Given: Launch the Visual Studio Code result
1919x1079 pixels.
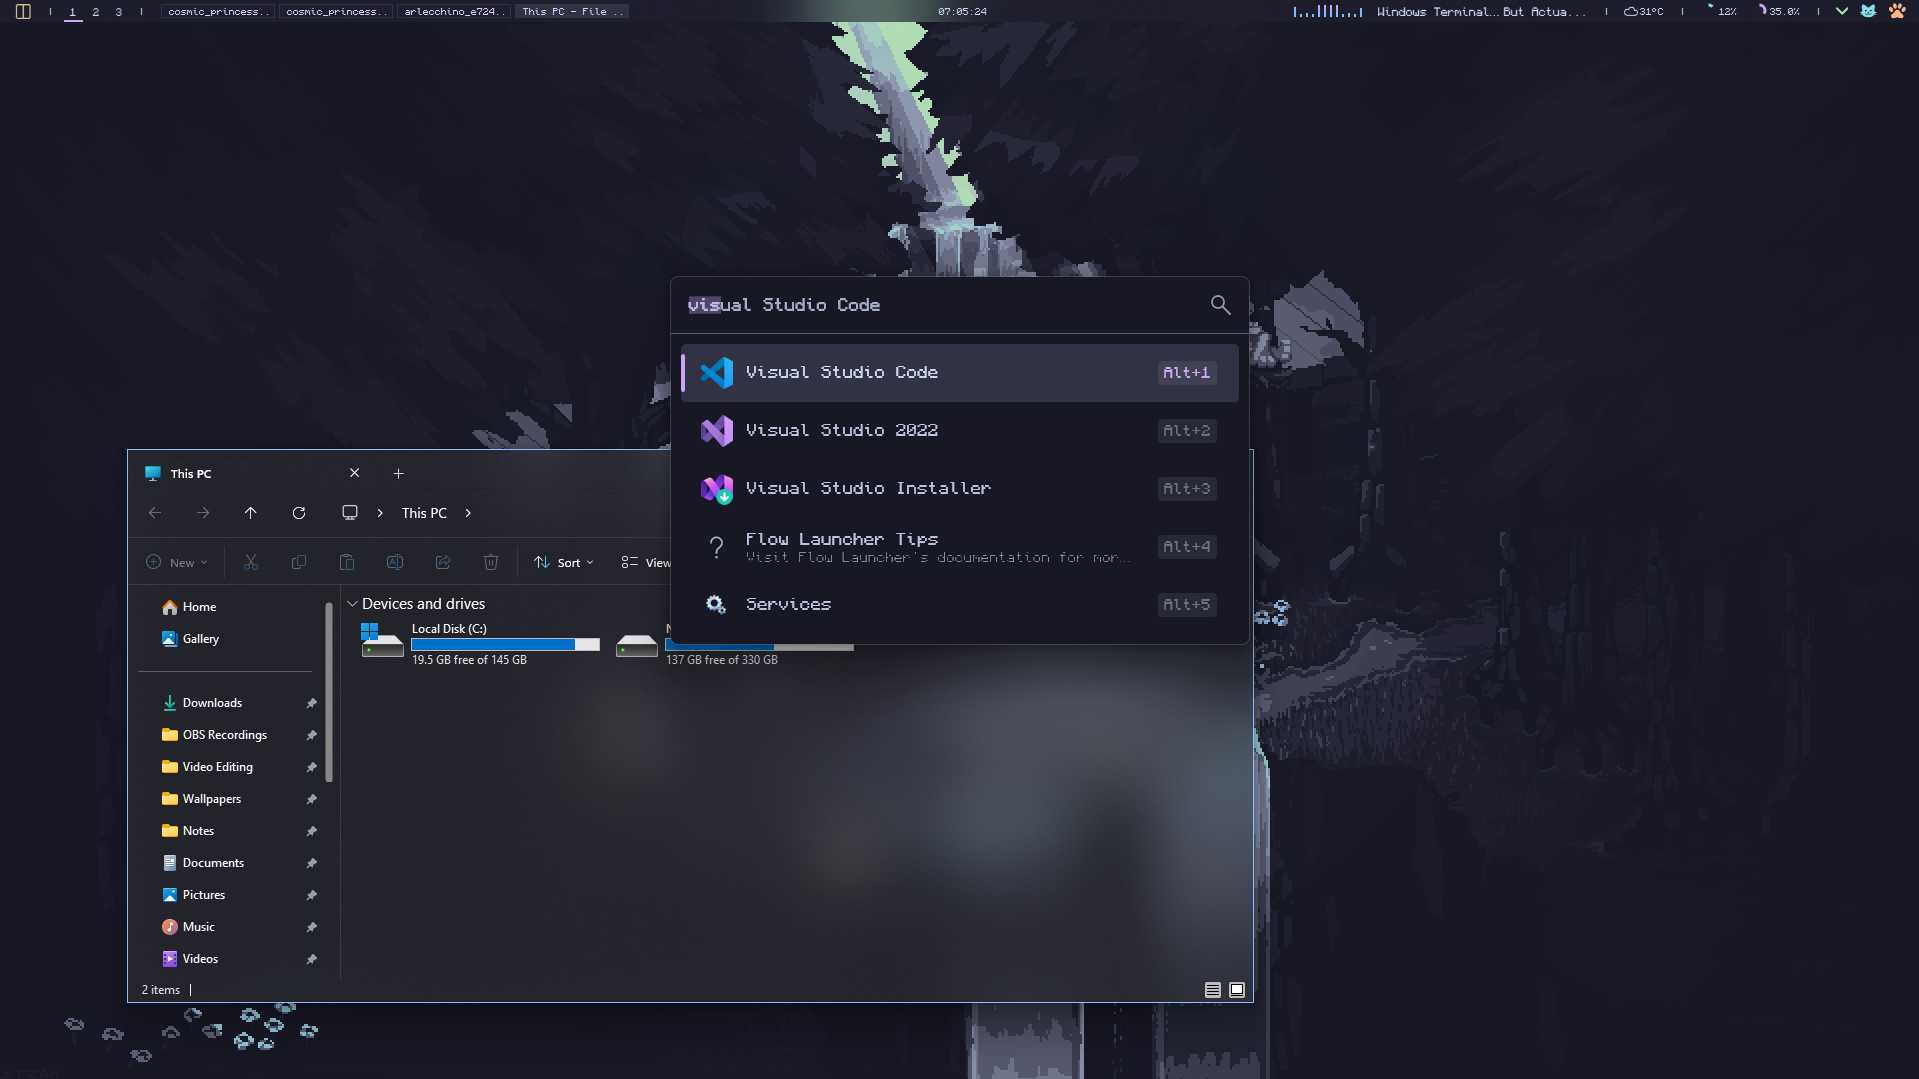Looking at the screenshot, I should coord(959,373).
